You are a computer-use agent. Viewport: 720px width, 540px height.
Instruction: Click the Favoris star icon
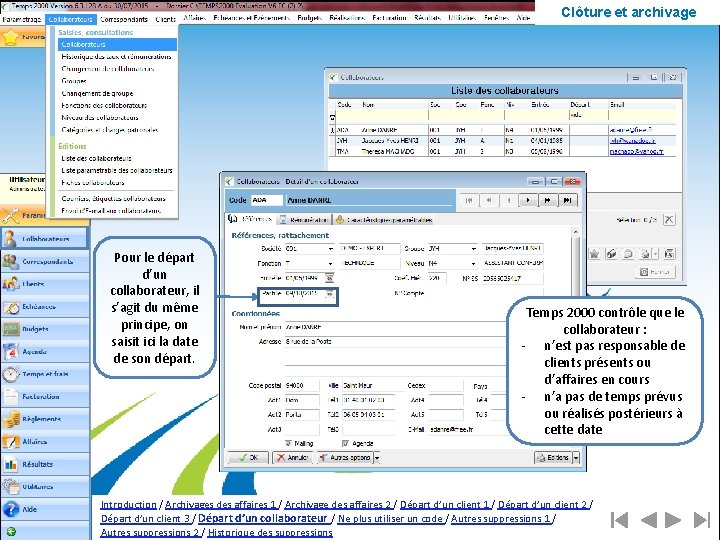tap(10, 37)
